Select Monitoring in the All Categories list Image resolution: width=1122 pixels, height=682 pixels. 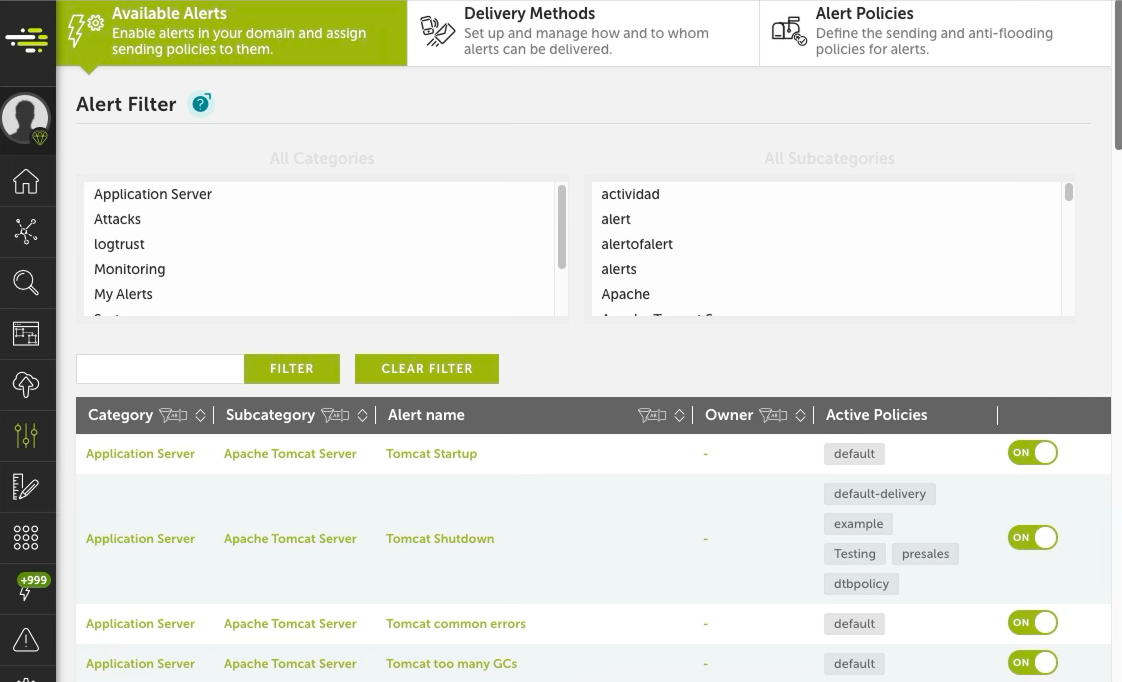130,268
